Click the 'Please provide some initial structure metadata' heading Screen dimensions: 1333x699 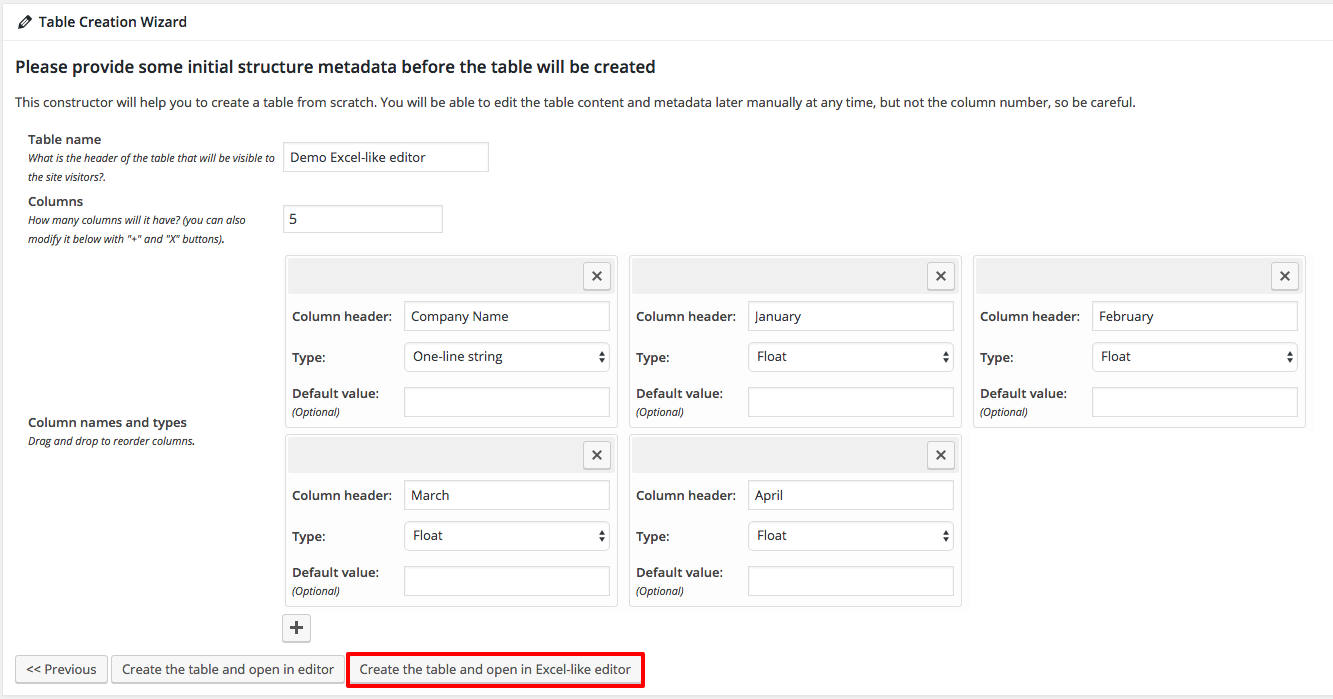(335, 67)
